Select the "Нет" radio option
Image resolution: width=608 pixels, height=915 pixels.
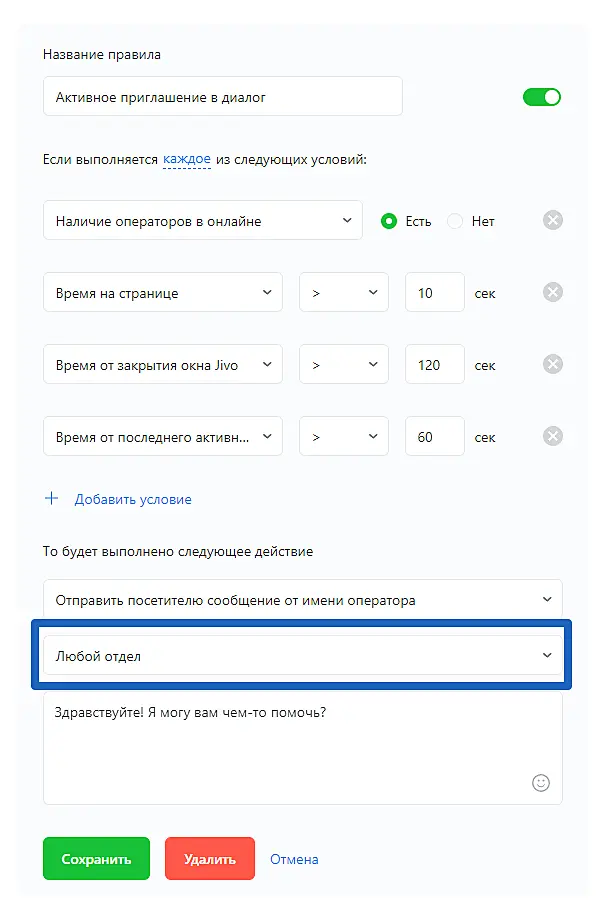click(455, 221)
